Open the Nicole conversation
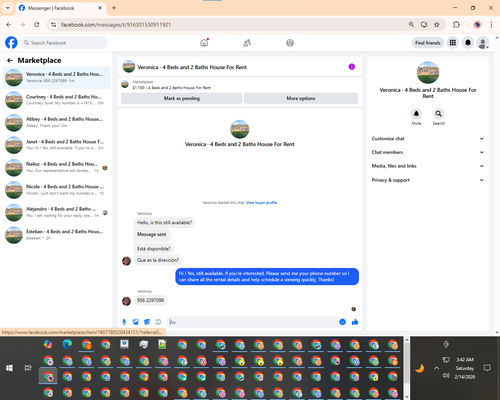Viewport: 500px width, 400px height. (x=56, y=190)
